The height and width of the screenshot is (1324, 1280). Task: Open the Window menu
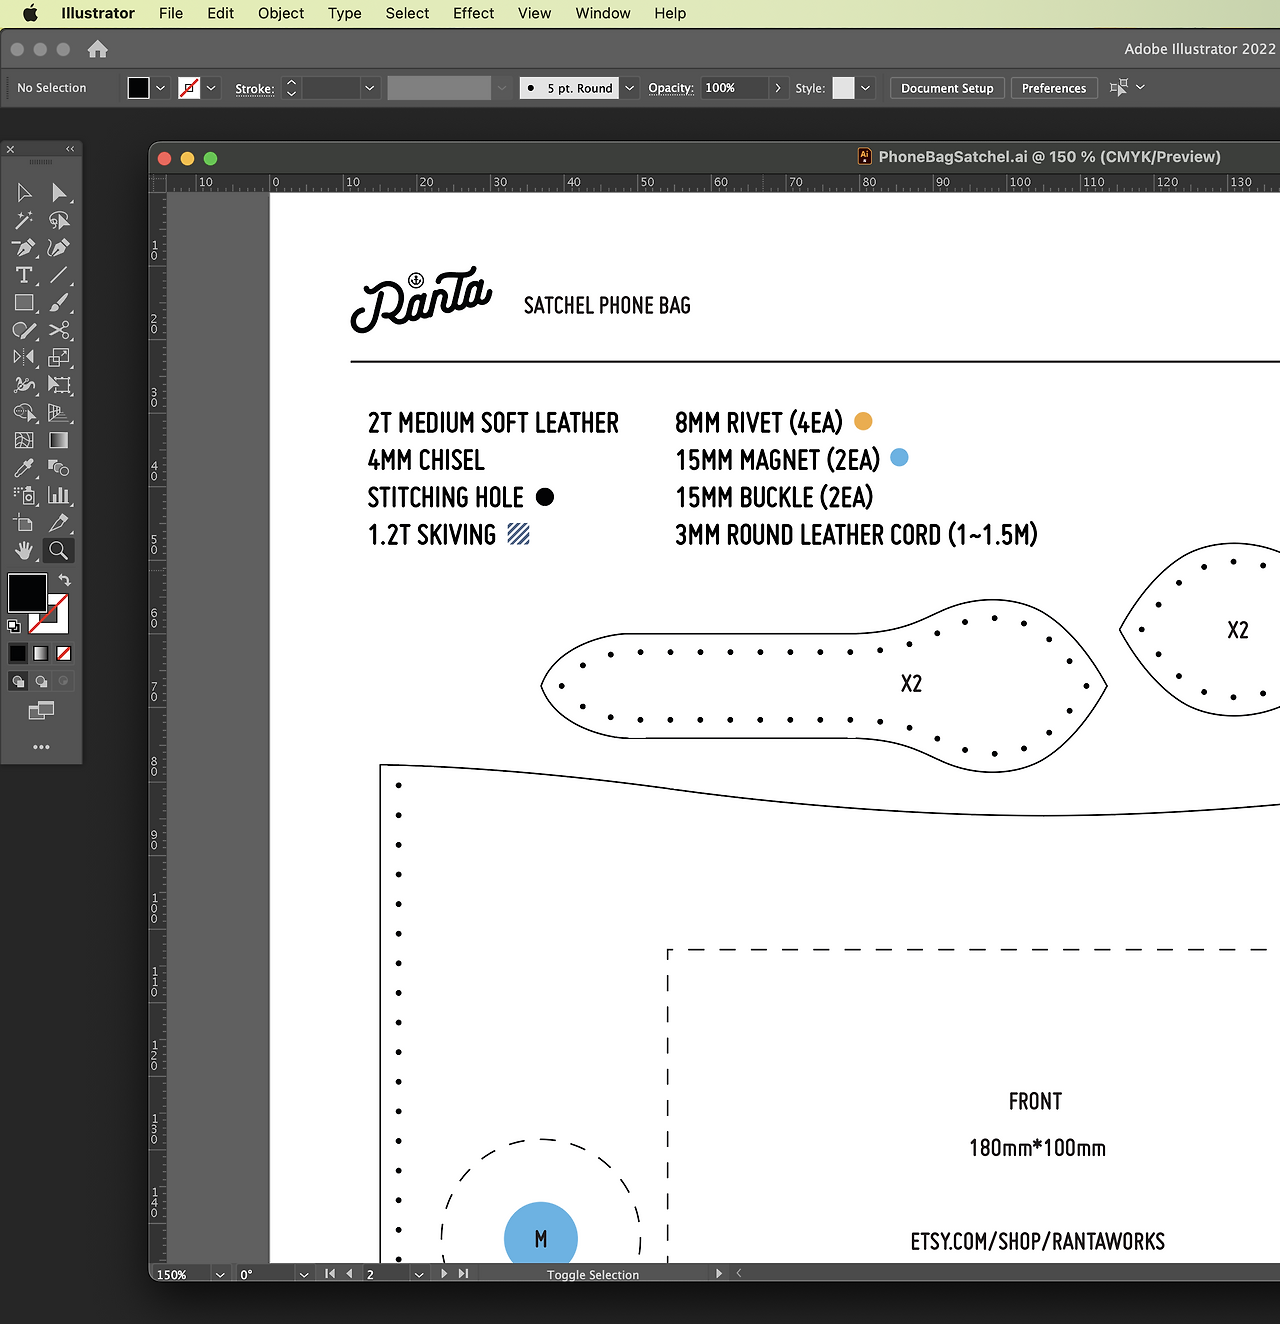603,13
